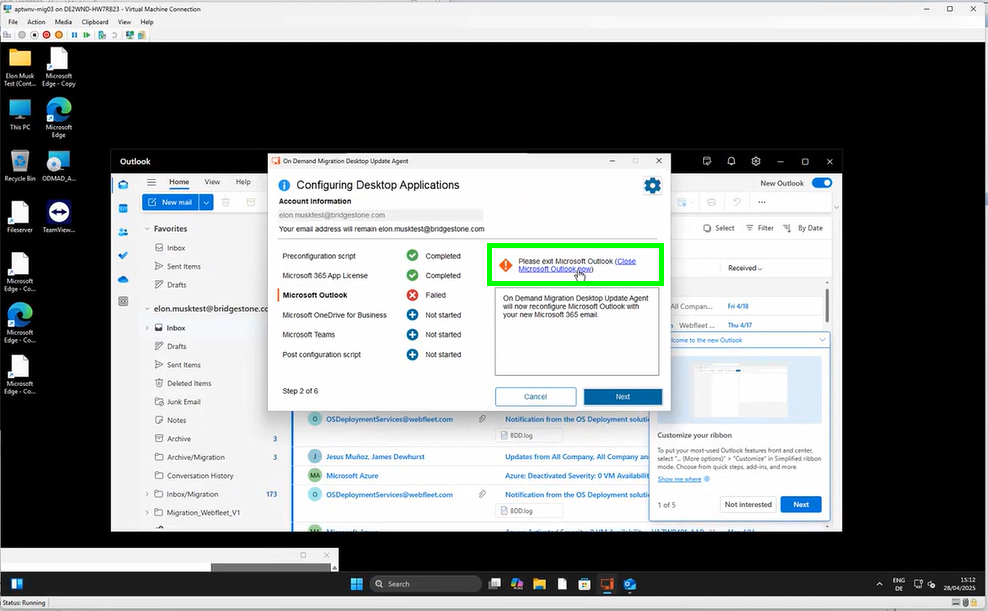This screenshot has width=988, height=611.
Task: Open the Outlook Help tab
Action: (x=243, y=182)
